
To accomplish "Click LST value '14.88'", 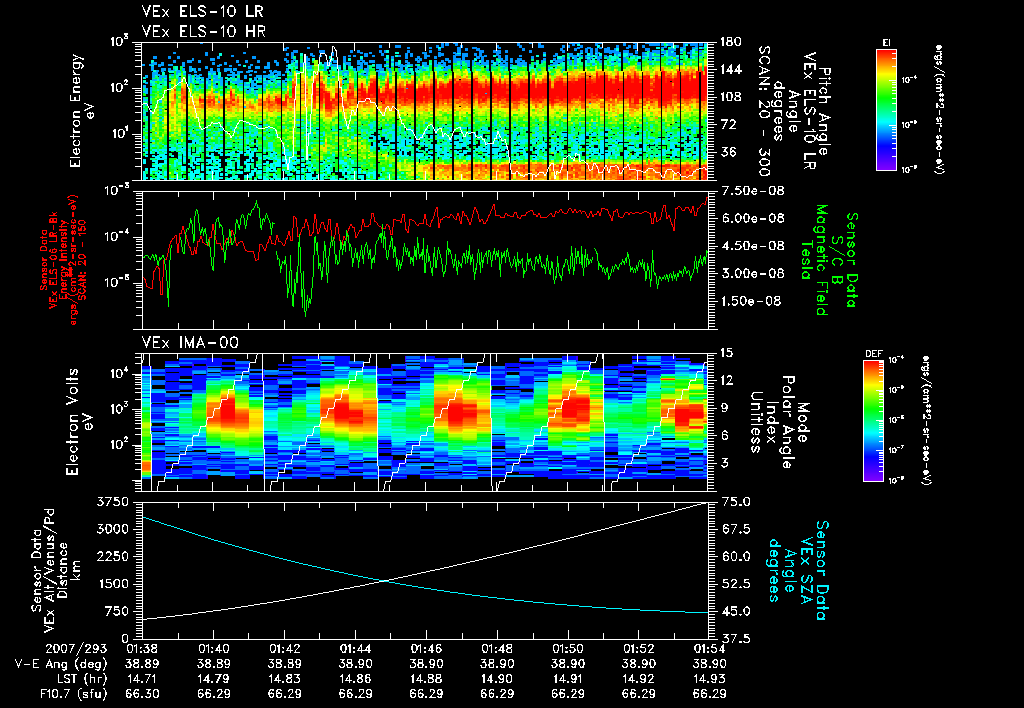I will coord(426,679).
